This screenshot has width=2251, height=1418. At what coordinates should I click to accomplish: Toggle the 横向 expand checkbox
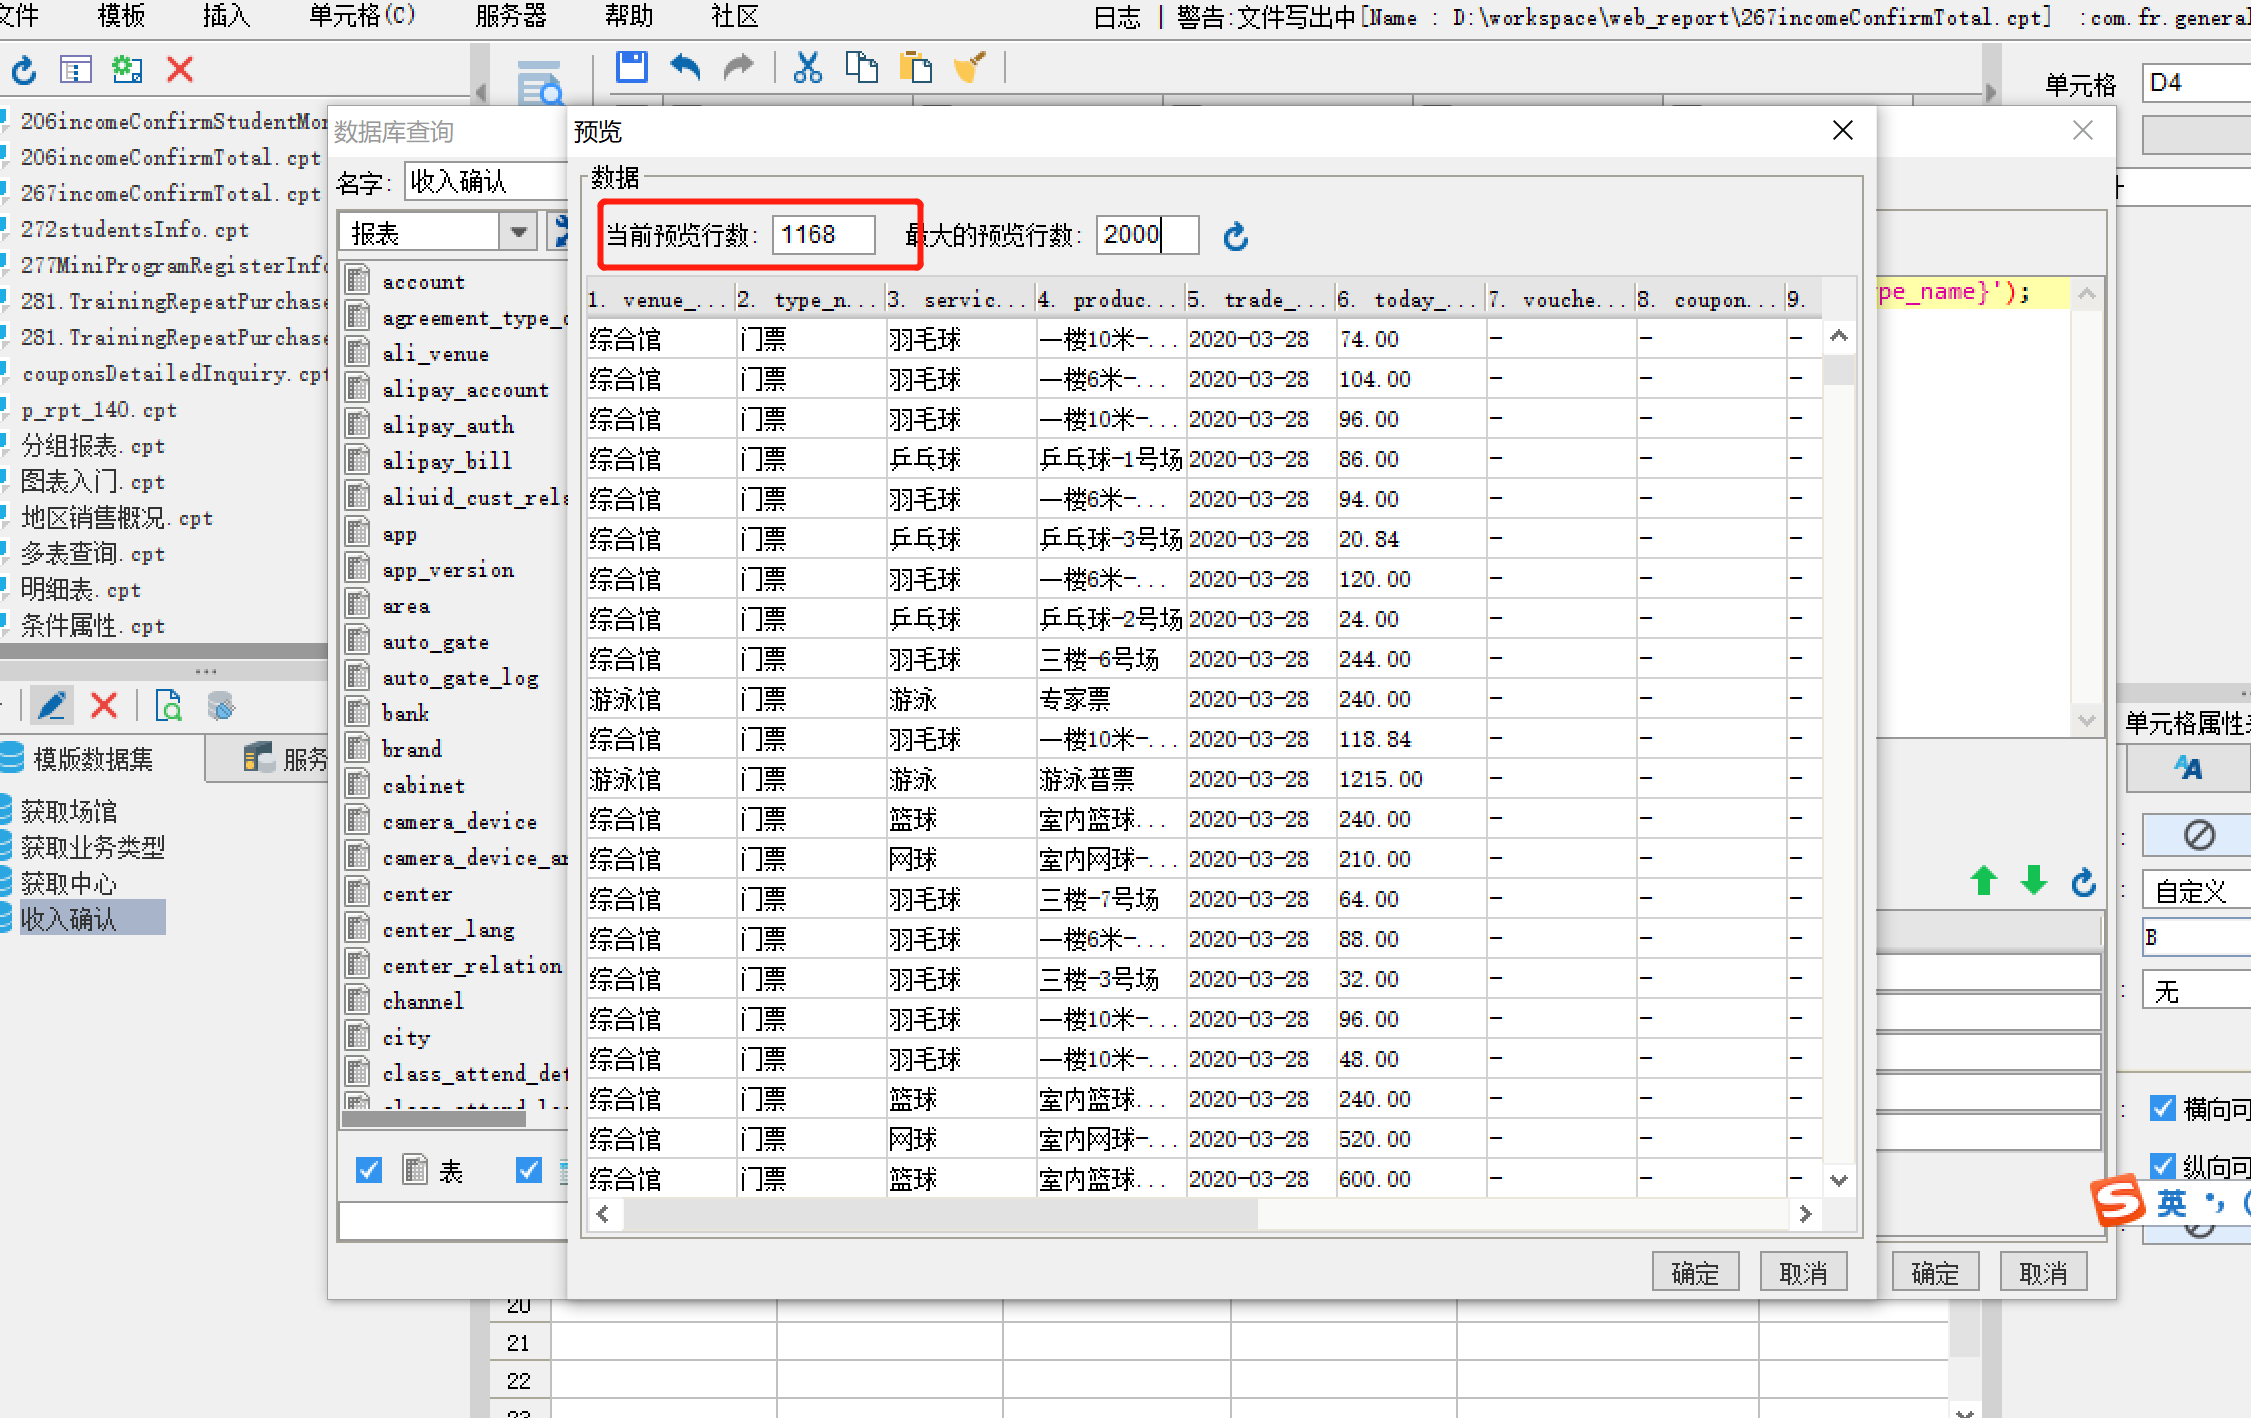[x=2162, y=1108]
